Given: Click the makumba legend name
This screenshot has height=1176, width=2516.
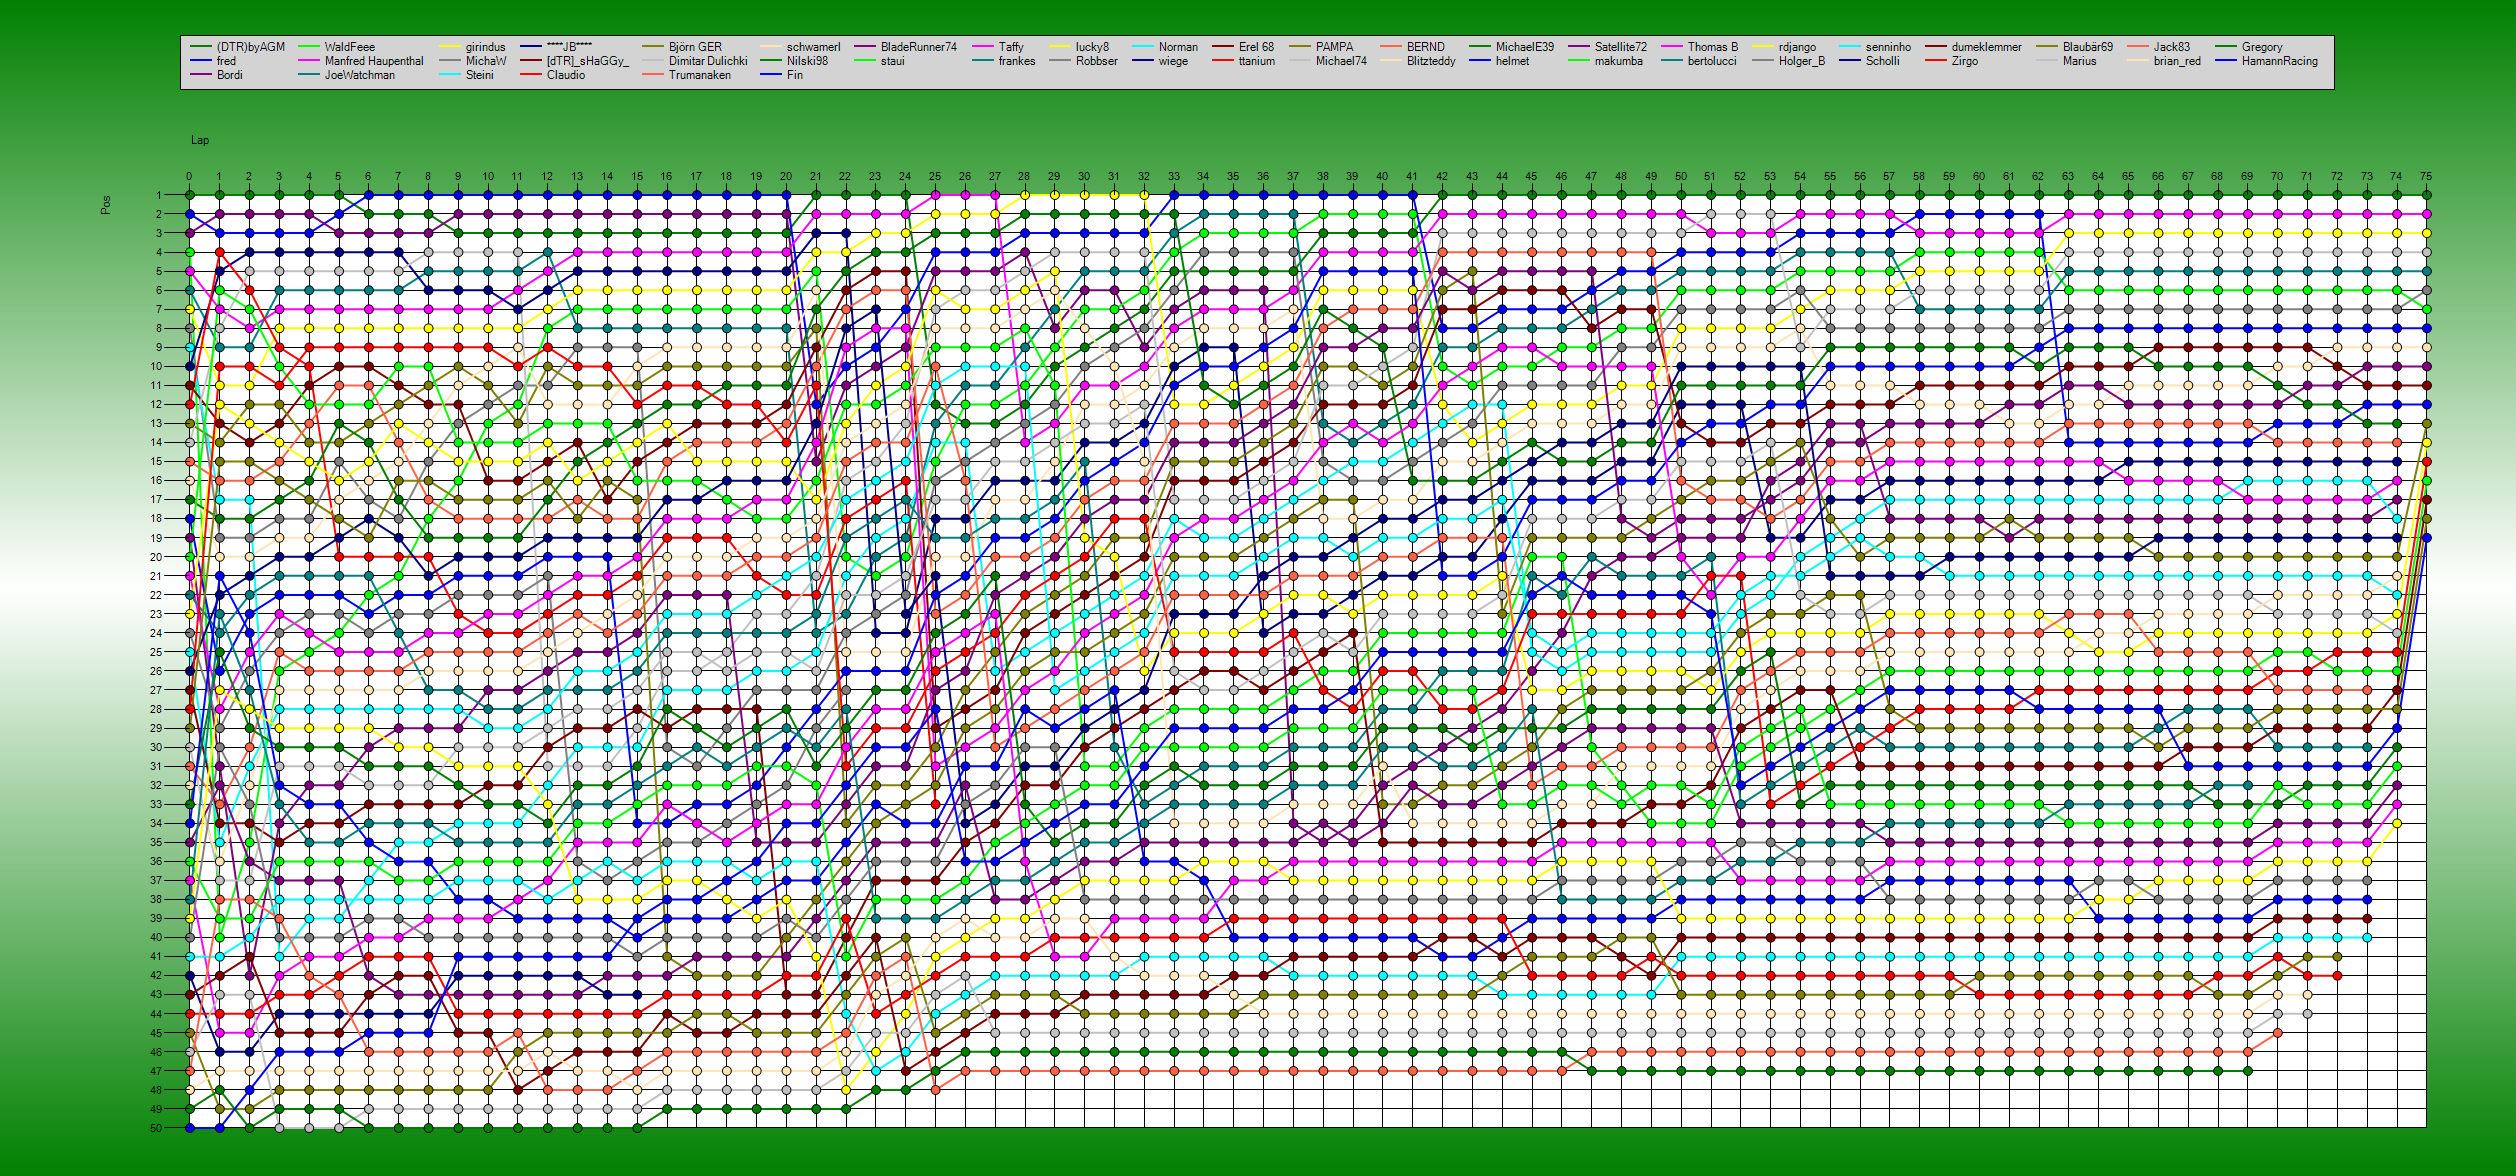Looking at the screenshot, I should pos(1618,61).
